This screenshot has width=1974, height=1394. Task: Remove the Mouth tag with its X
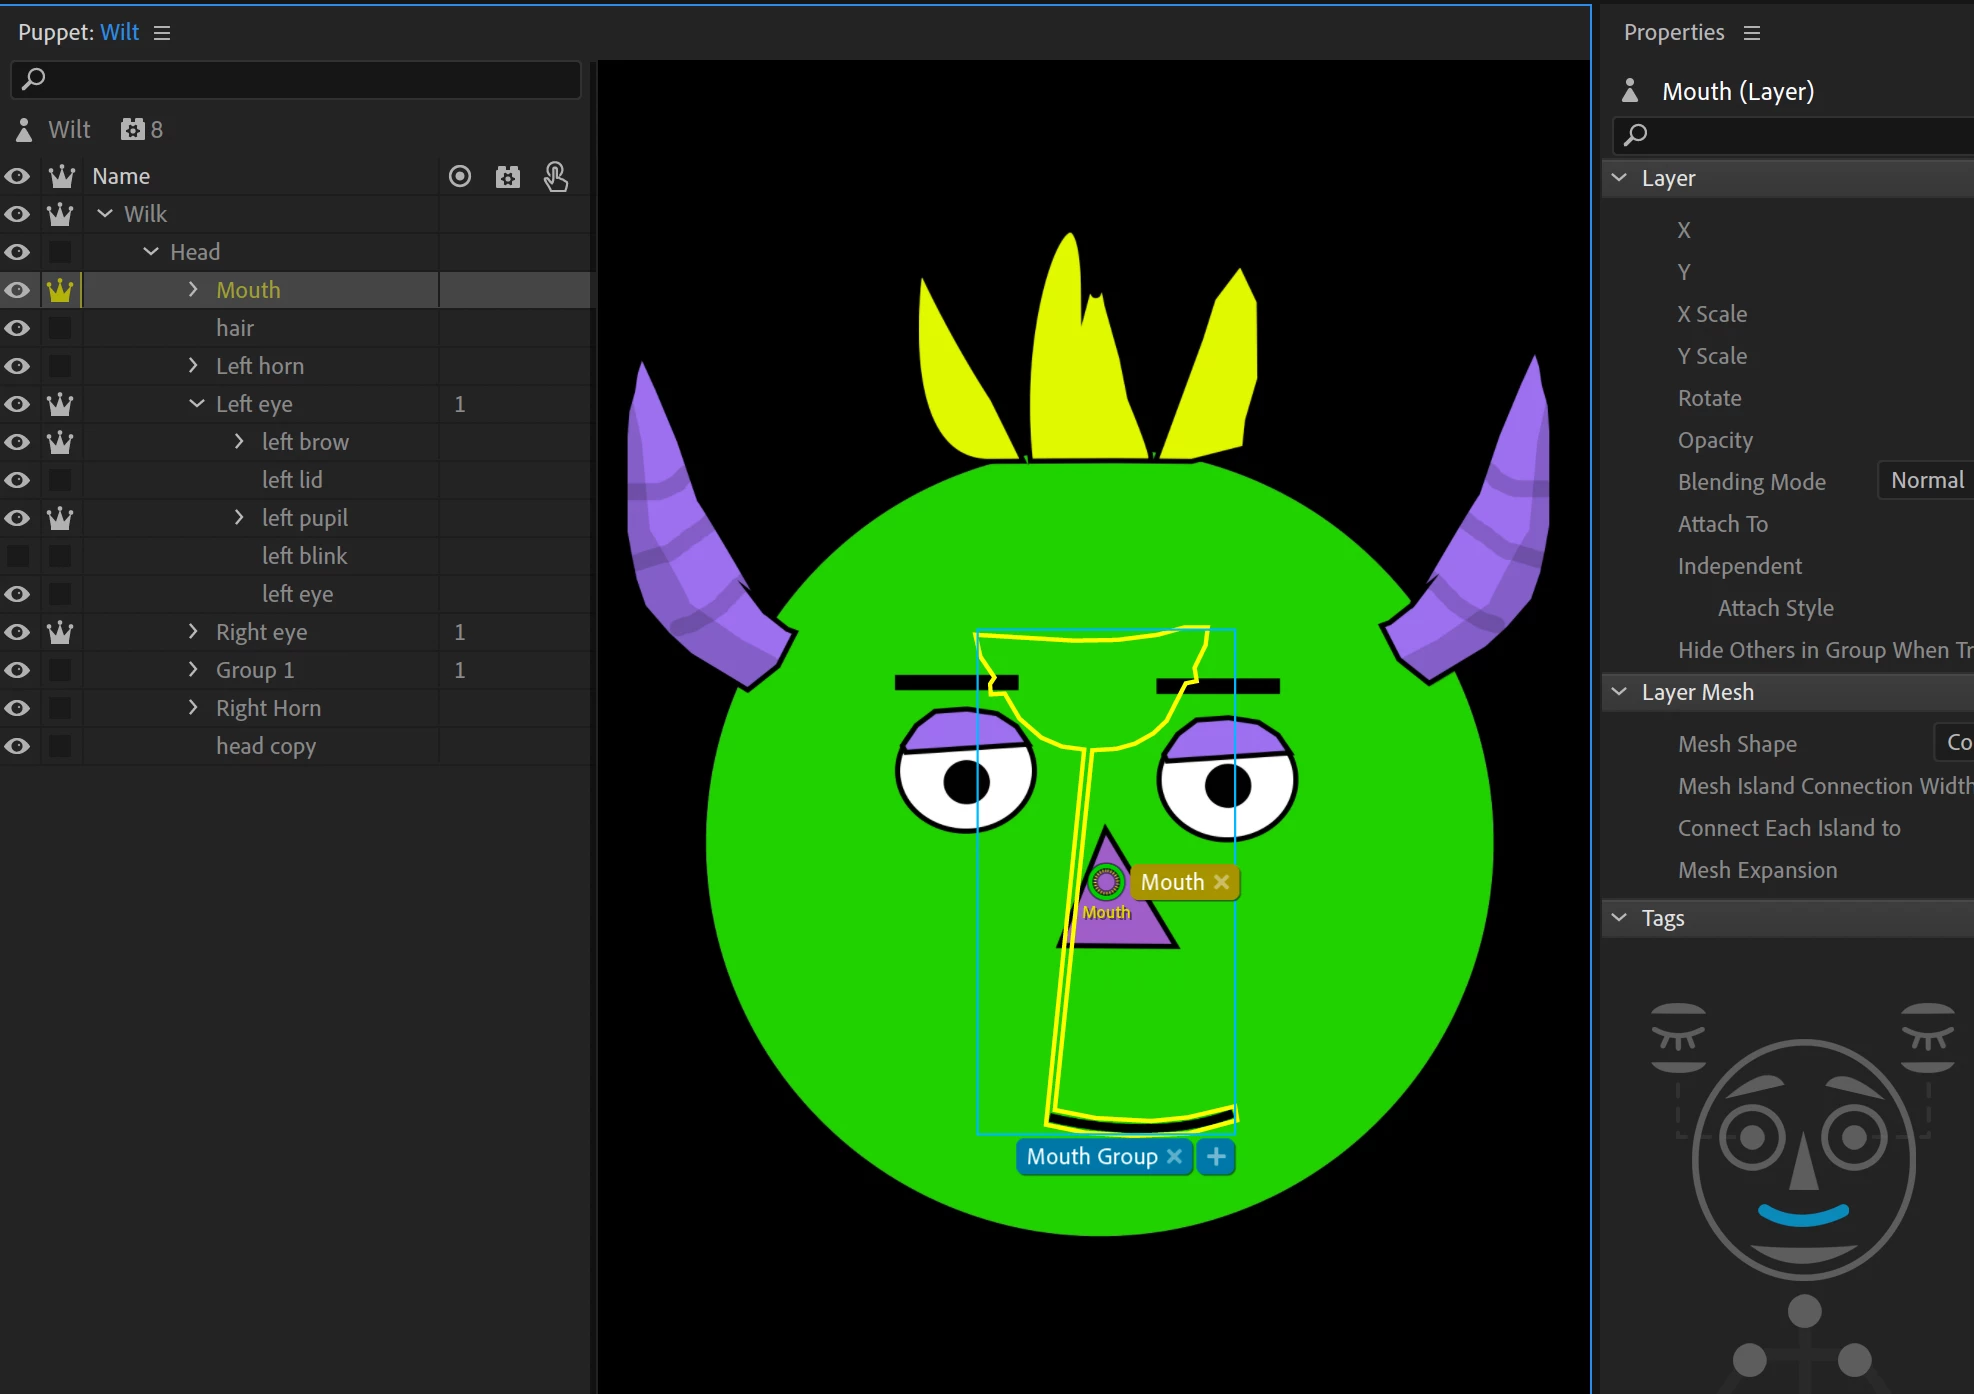pos(1222,882)
